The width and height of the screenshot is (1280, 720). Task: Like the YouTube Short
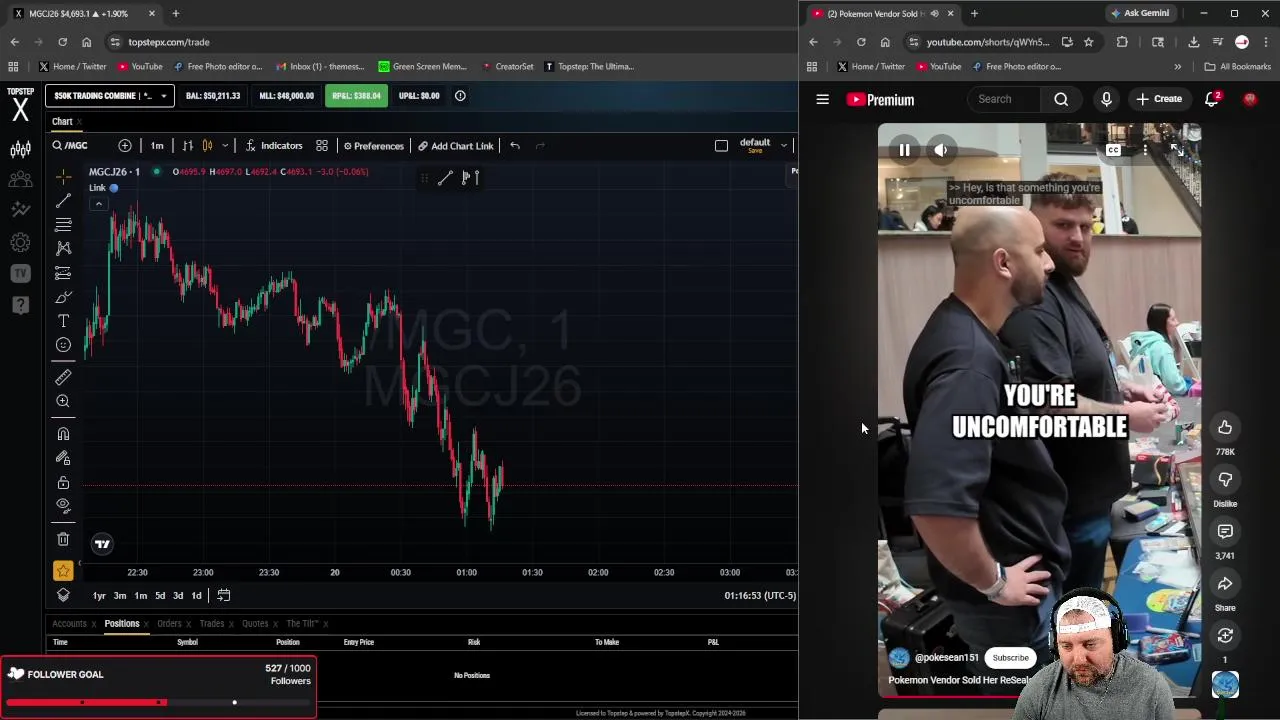(1225, 428)
